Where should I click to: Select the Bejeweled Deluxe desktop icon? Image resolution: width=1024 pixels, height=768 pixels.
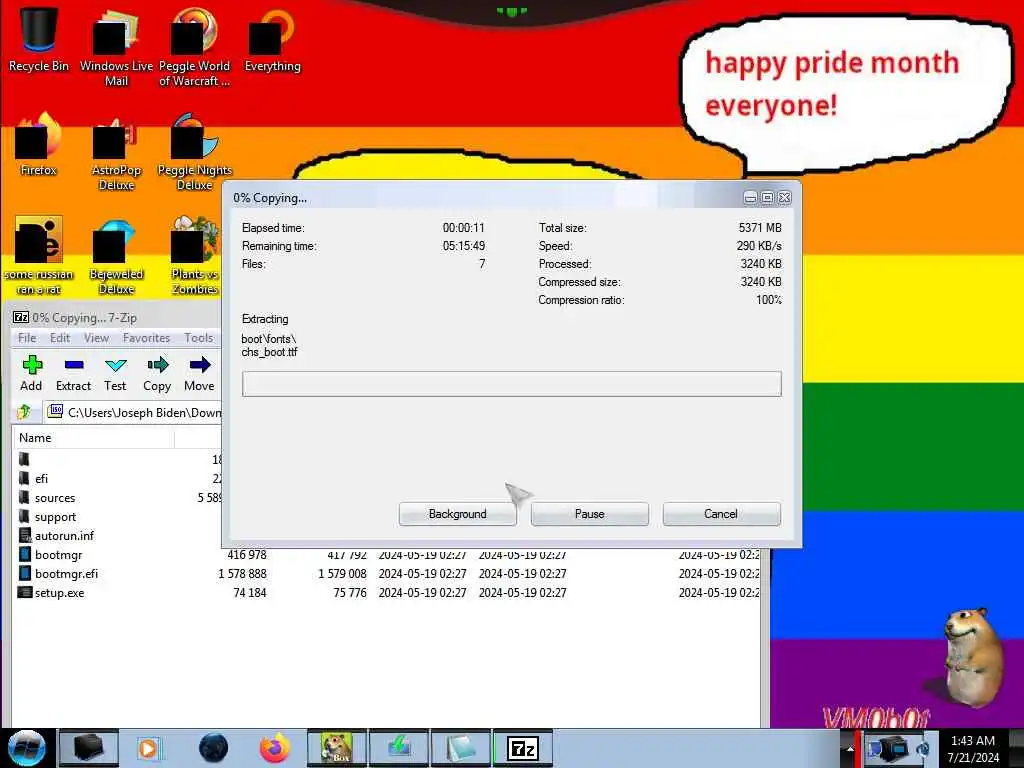(116, 256)
